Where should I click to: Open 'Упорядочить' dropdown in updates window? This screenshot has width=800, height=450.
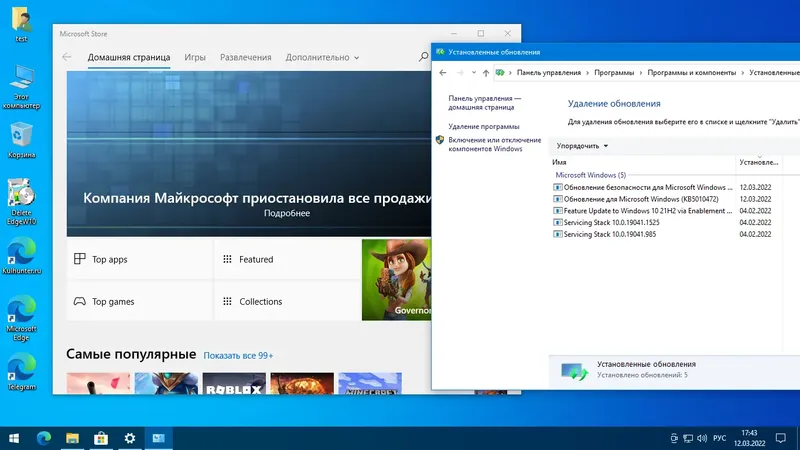pos(582,146)
